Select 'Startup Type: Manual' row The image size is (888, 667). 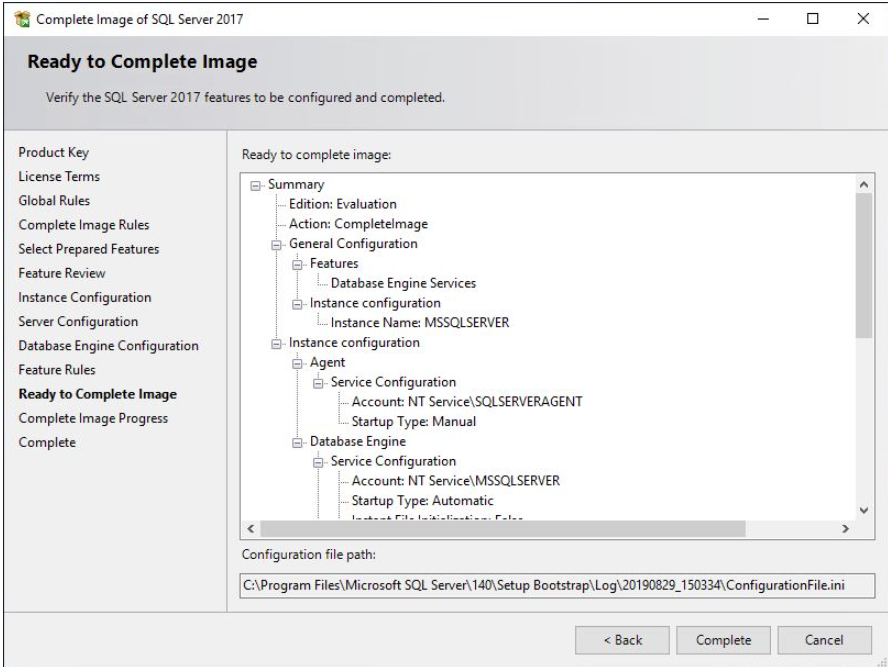[413, 422]
